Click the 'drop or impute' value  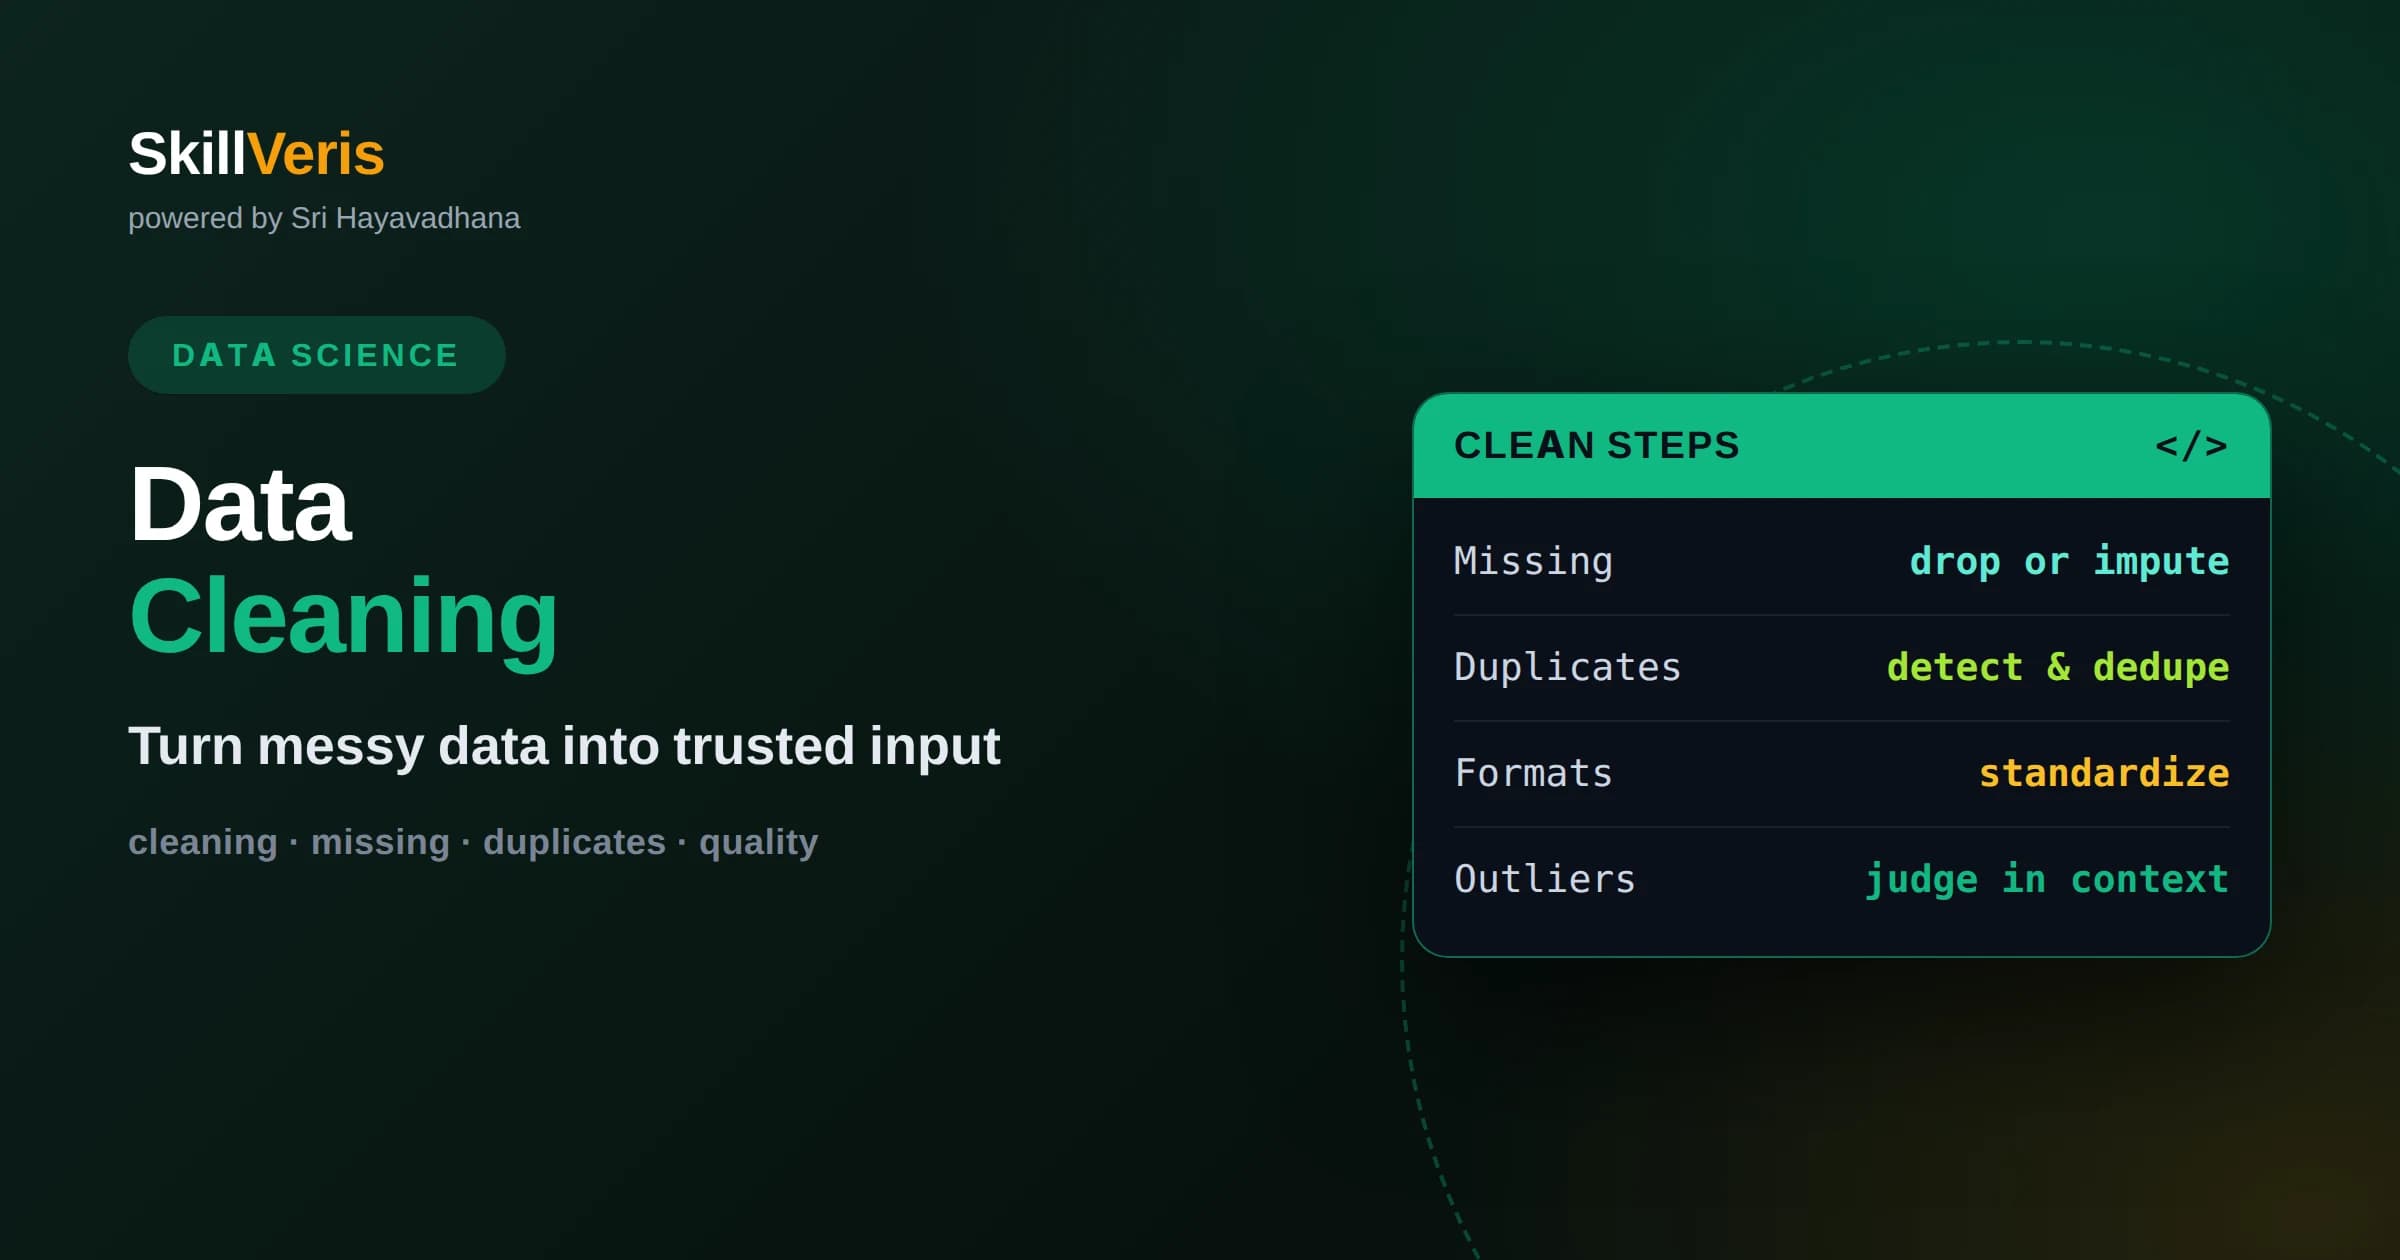coord(2069,561)
